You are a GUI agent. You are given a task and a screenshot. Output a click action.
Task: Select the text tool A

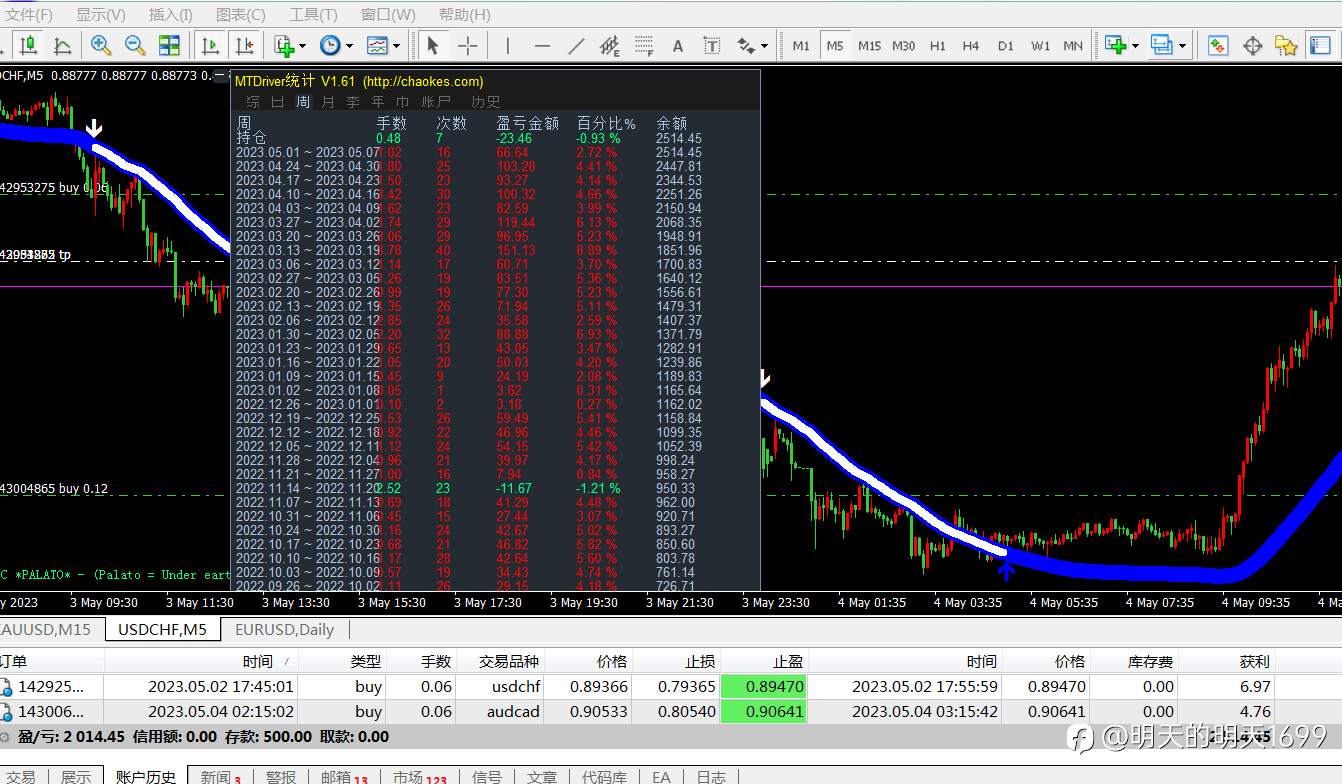[678, 45]
